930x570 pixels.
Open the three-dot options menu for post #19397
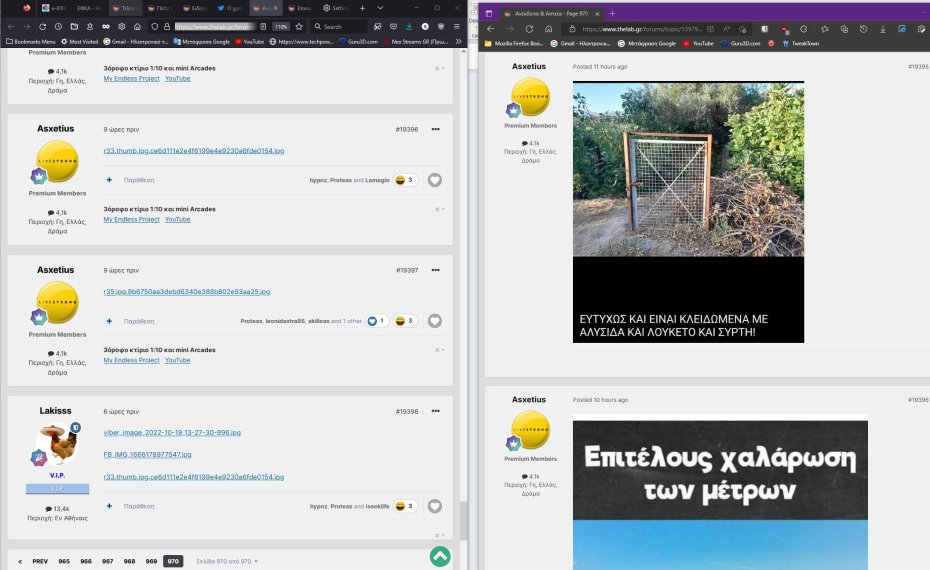click(x=435, y=270)
